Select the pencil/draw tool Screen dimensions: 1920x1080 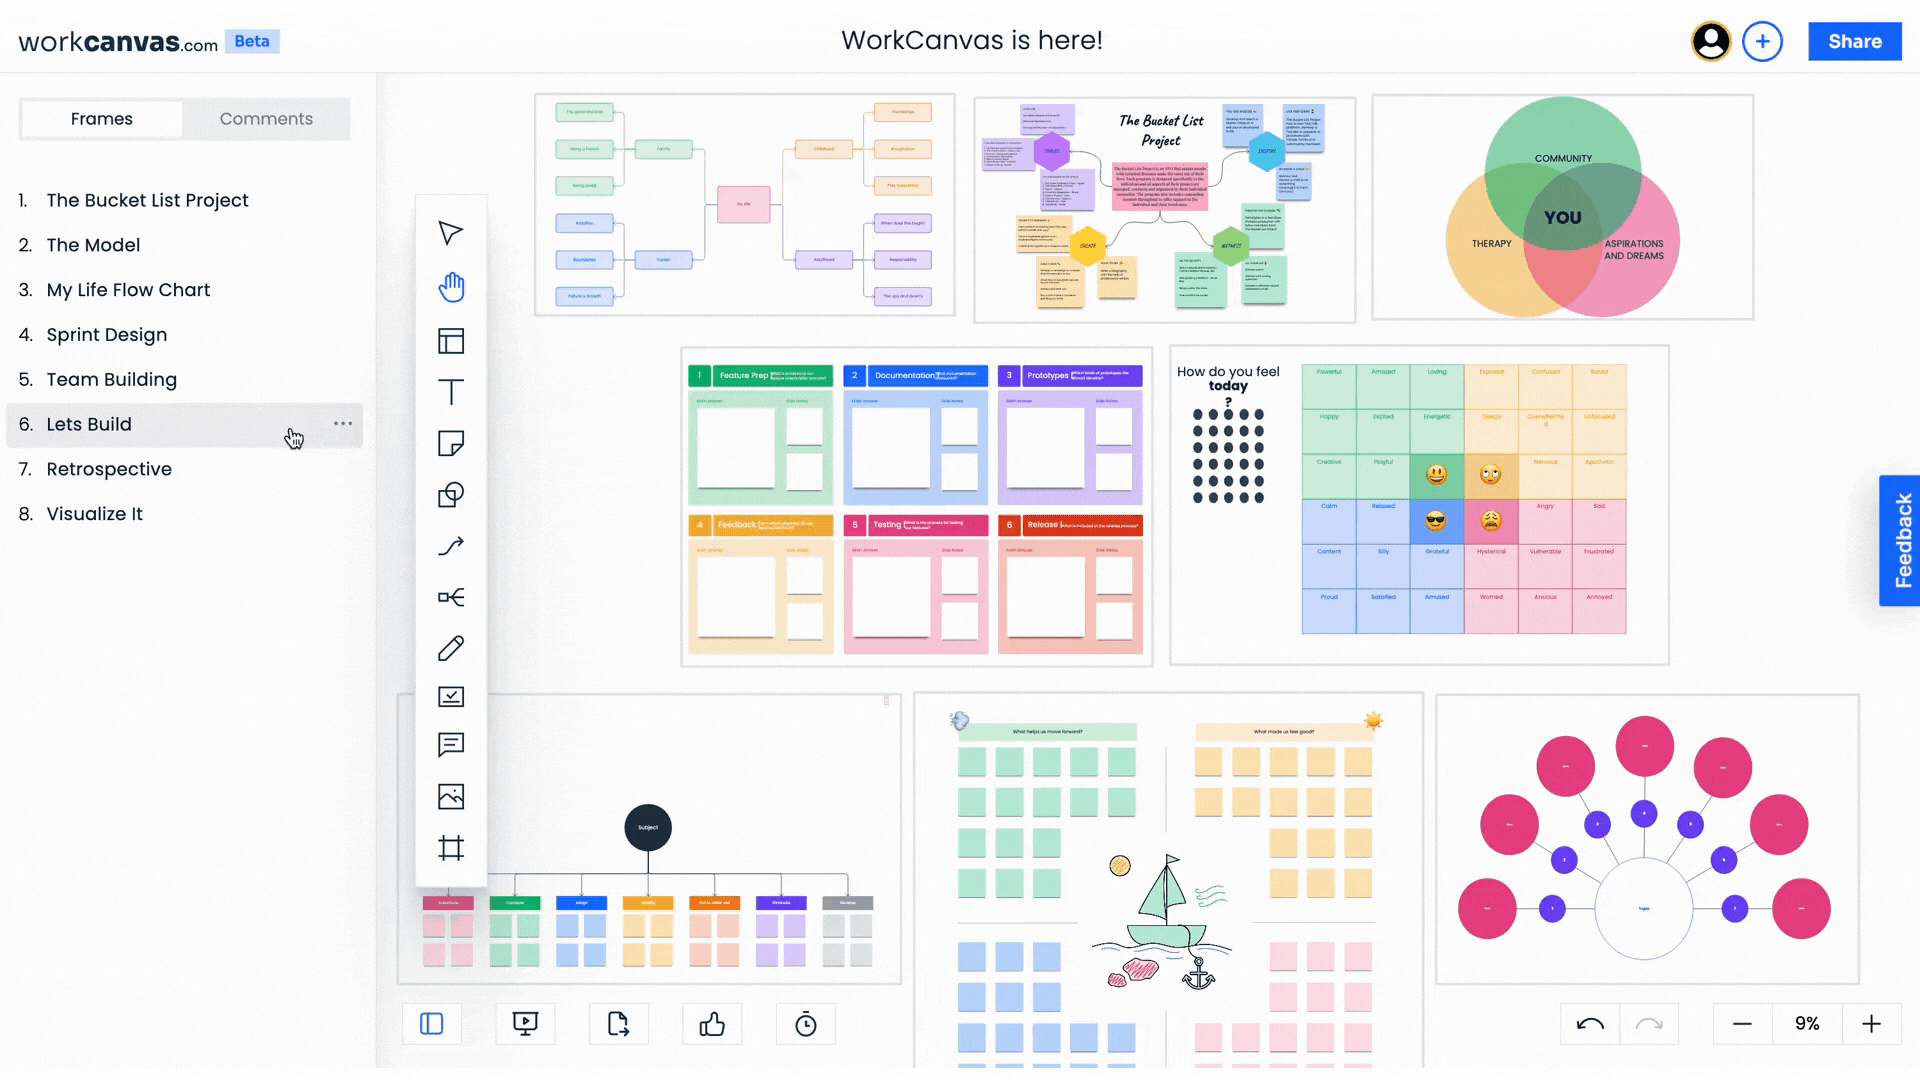pyautogui.click(x=452, y=647)
